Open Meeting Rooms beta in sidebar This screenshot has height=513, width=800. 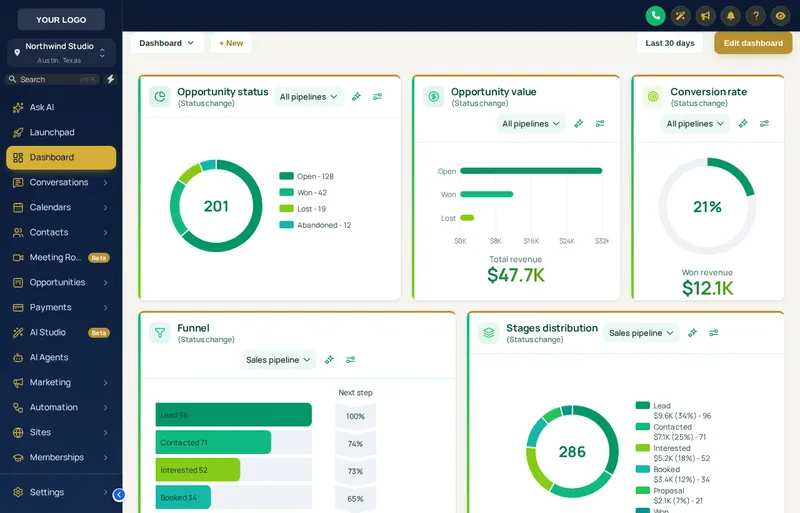point(61,257)
